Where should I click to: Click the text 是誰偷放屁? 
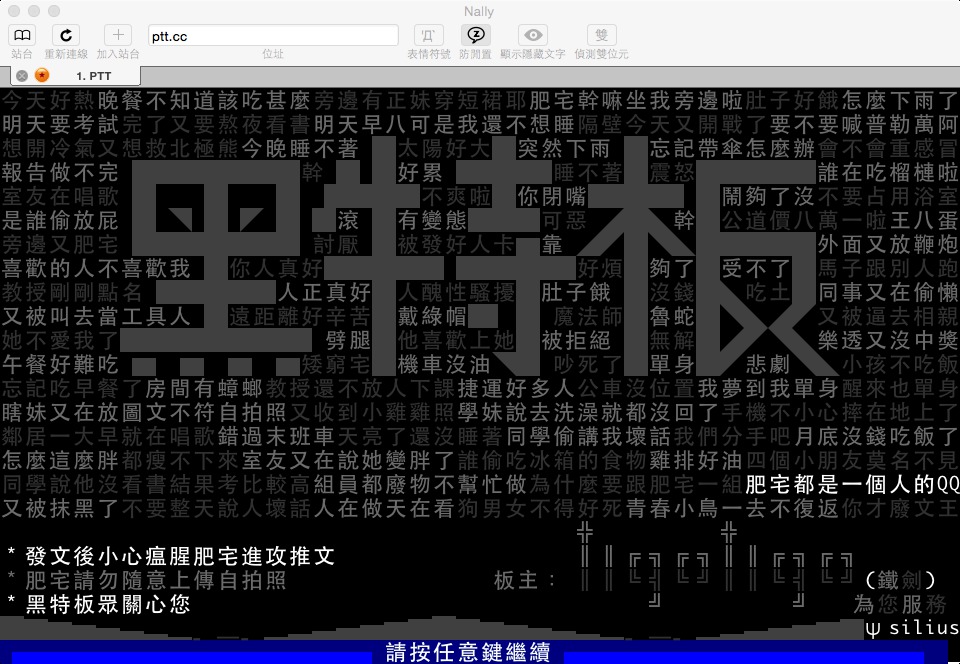coord(60,221)
